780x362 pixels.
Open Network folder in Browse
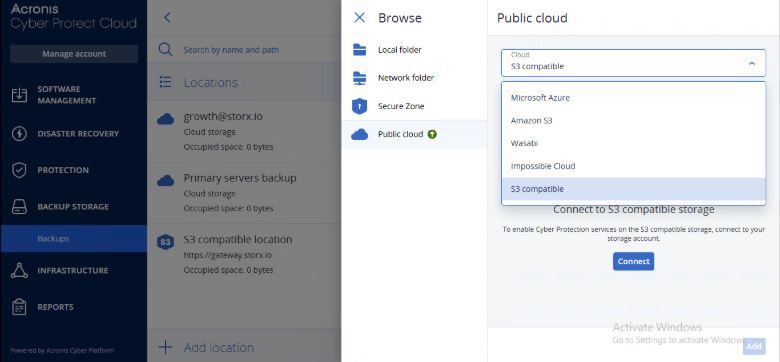414,78
